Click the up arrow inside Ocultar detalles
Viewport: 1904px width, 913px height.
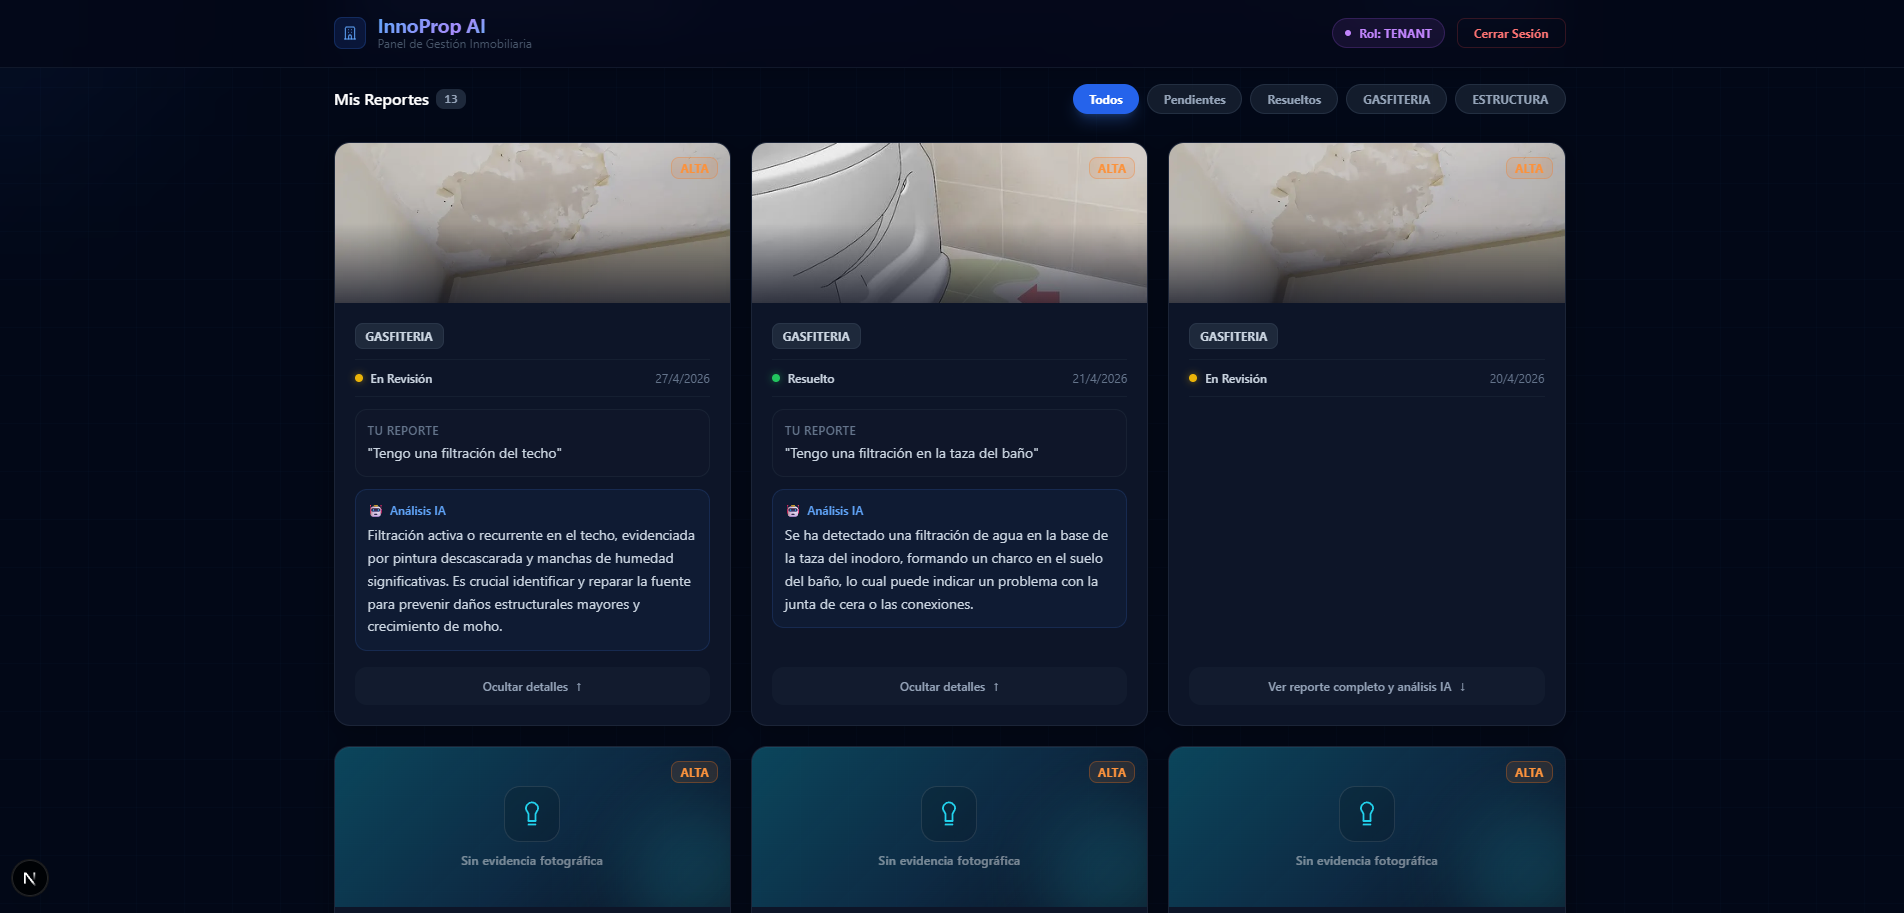578,686
